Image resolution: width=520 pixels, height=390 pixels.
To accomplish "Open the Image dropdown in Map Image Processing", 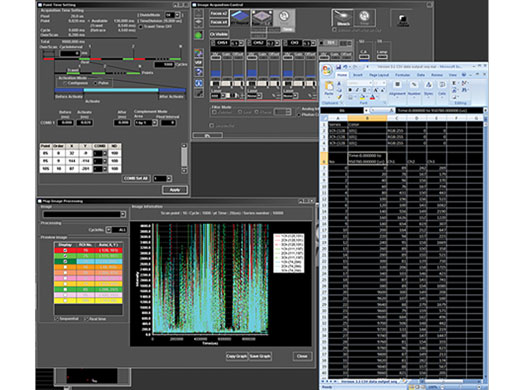I will point(123,214).
